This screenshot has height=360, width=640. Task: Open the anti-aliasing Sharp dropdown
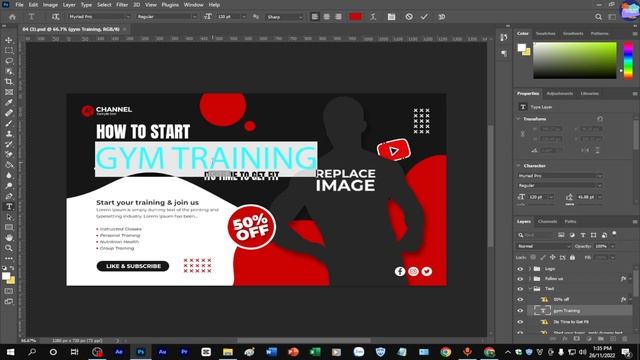click(284, 17)
